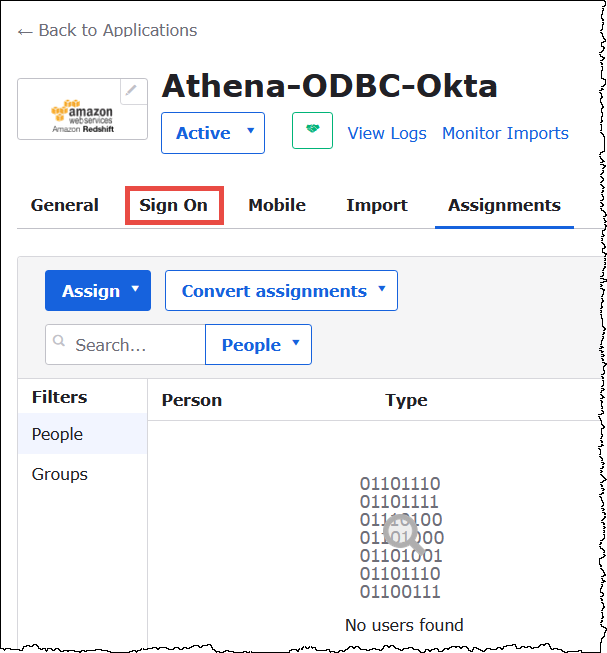Click the green handshake icon
This screenshot has width=607, height=653.
312,132
